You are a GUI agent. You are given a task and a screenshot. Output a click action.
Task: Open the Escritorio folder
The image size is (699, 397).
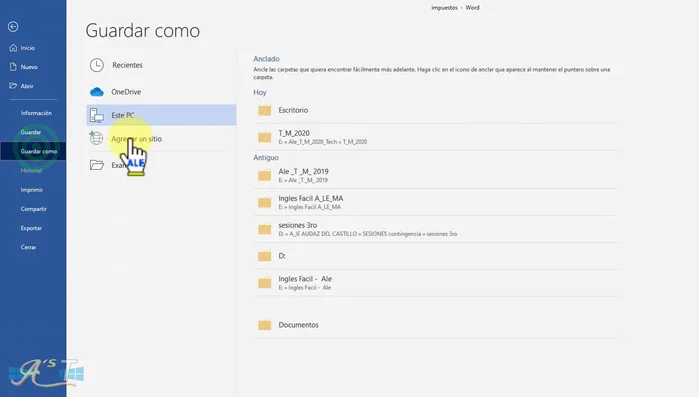(436, 110)
